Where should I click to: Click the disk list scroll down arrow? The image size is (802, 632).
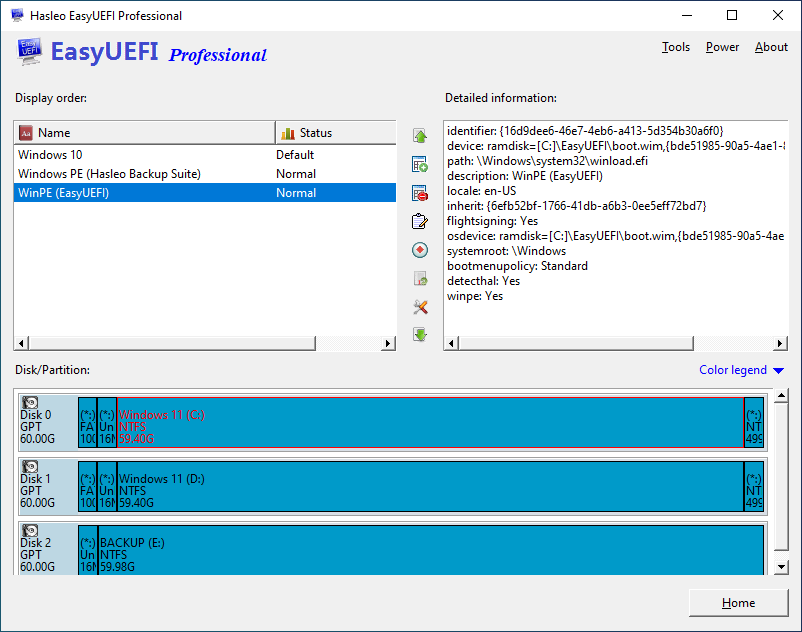click(781, 567)
